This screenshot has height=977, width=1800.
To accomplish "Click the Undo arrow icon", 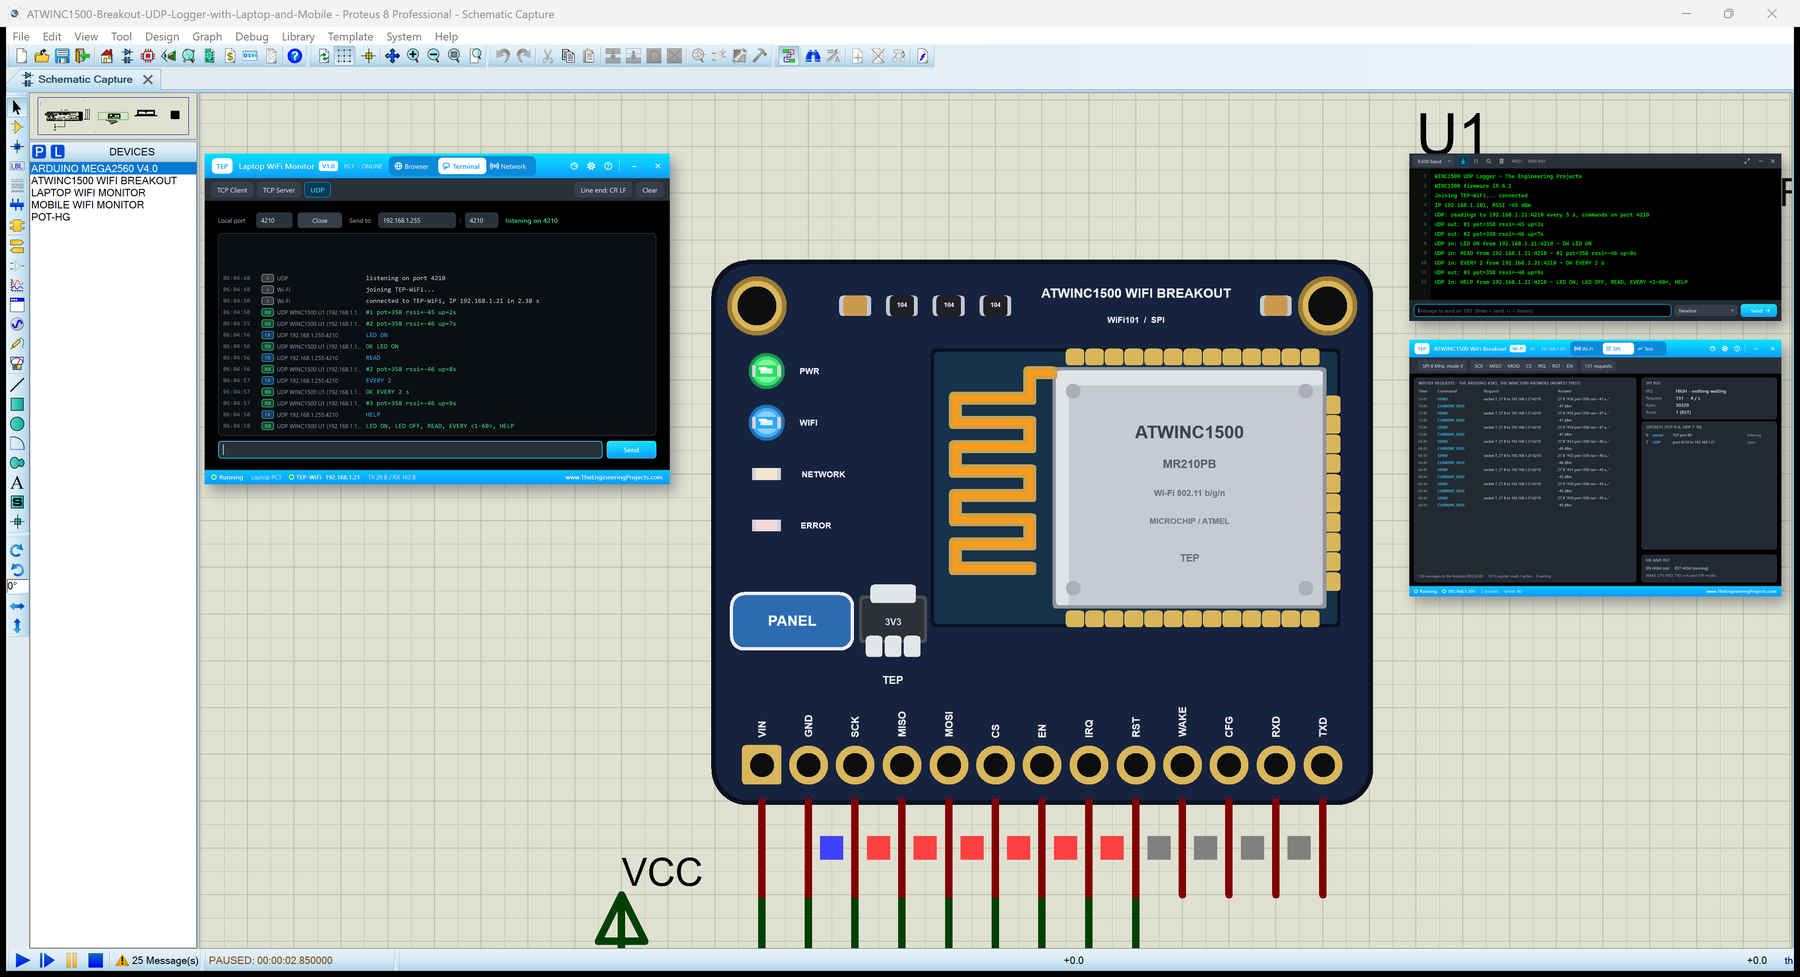I will [x=503, y=56].
